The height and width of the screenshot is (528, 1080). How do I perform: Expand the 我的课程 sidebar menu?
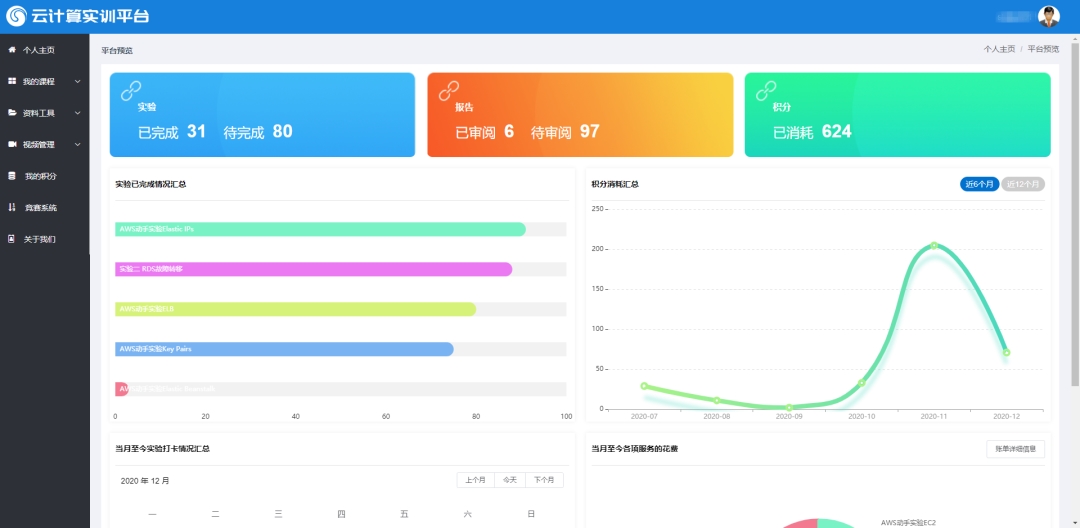click(44, 81)
